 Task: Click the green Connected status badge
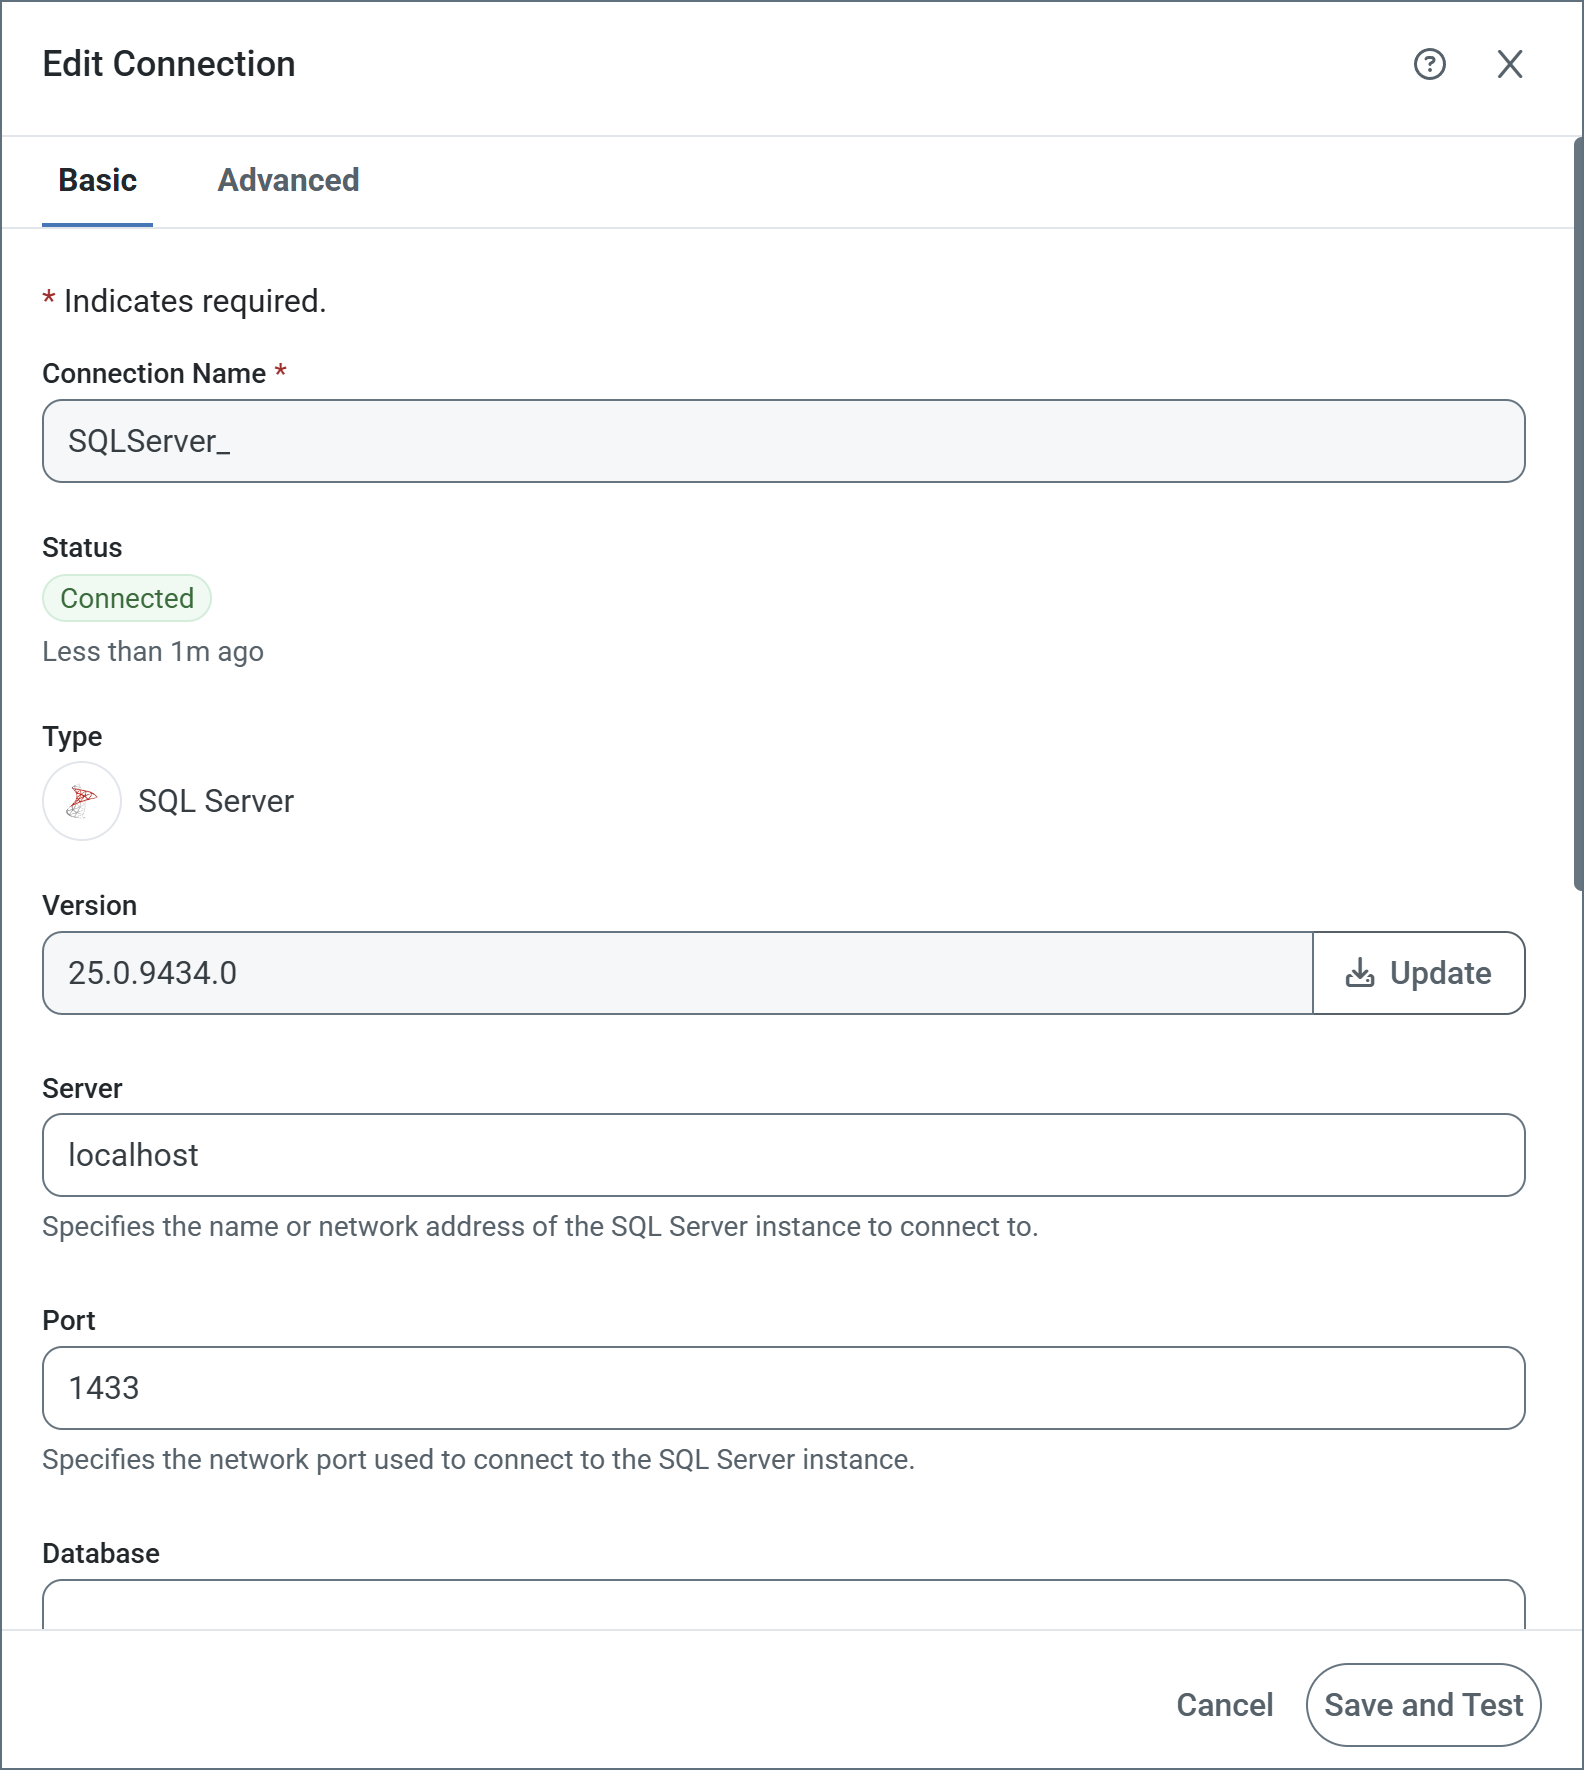[127, 598]
